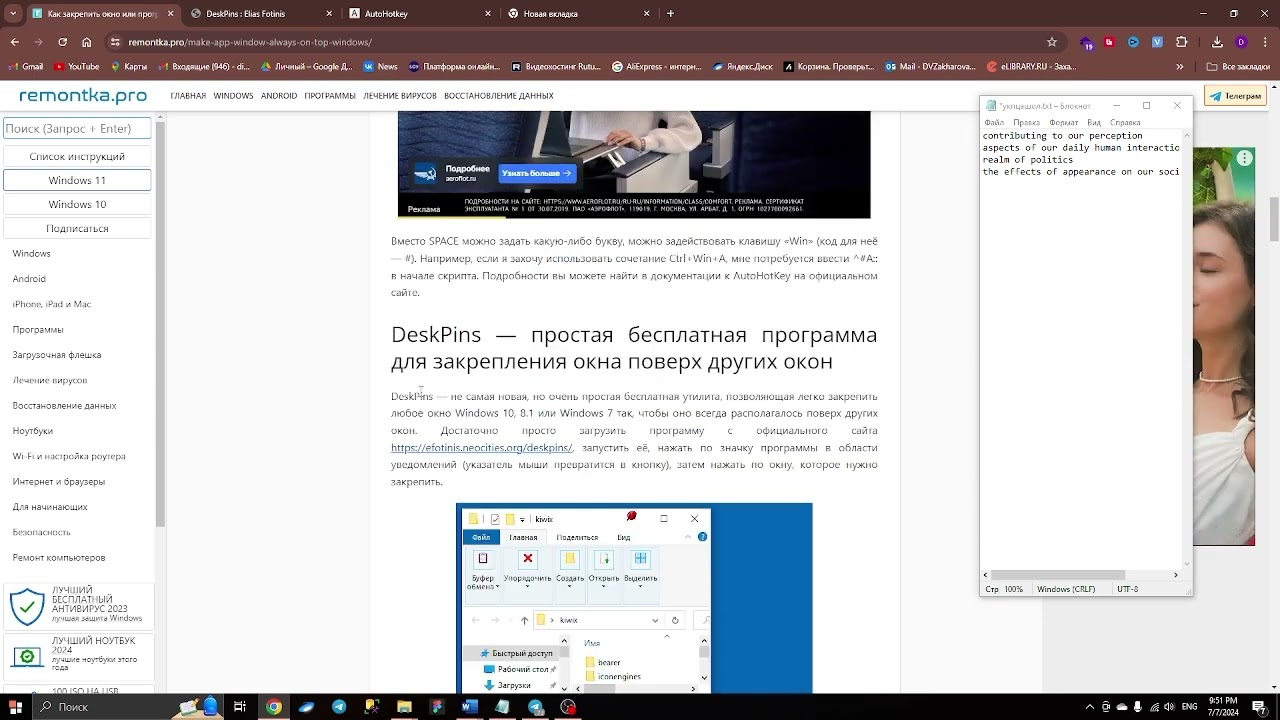Open the Windows Start menu
This screenshot has height=720, width=1280.
(x=15, y=707)
